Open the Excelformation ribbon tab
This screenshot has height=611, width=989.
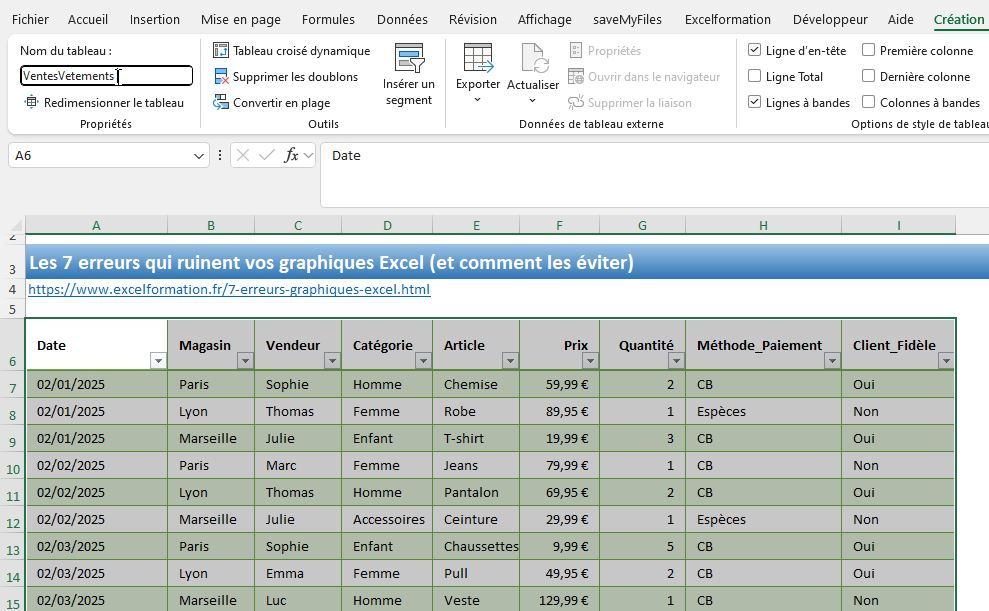coord(727,18)
